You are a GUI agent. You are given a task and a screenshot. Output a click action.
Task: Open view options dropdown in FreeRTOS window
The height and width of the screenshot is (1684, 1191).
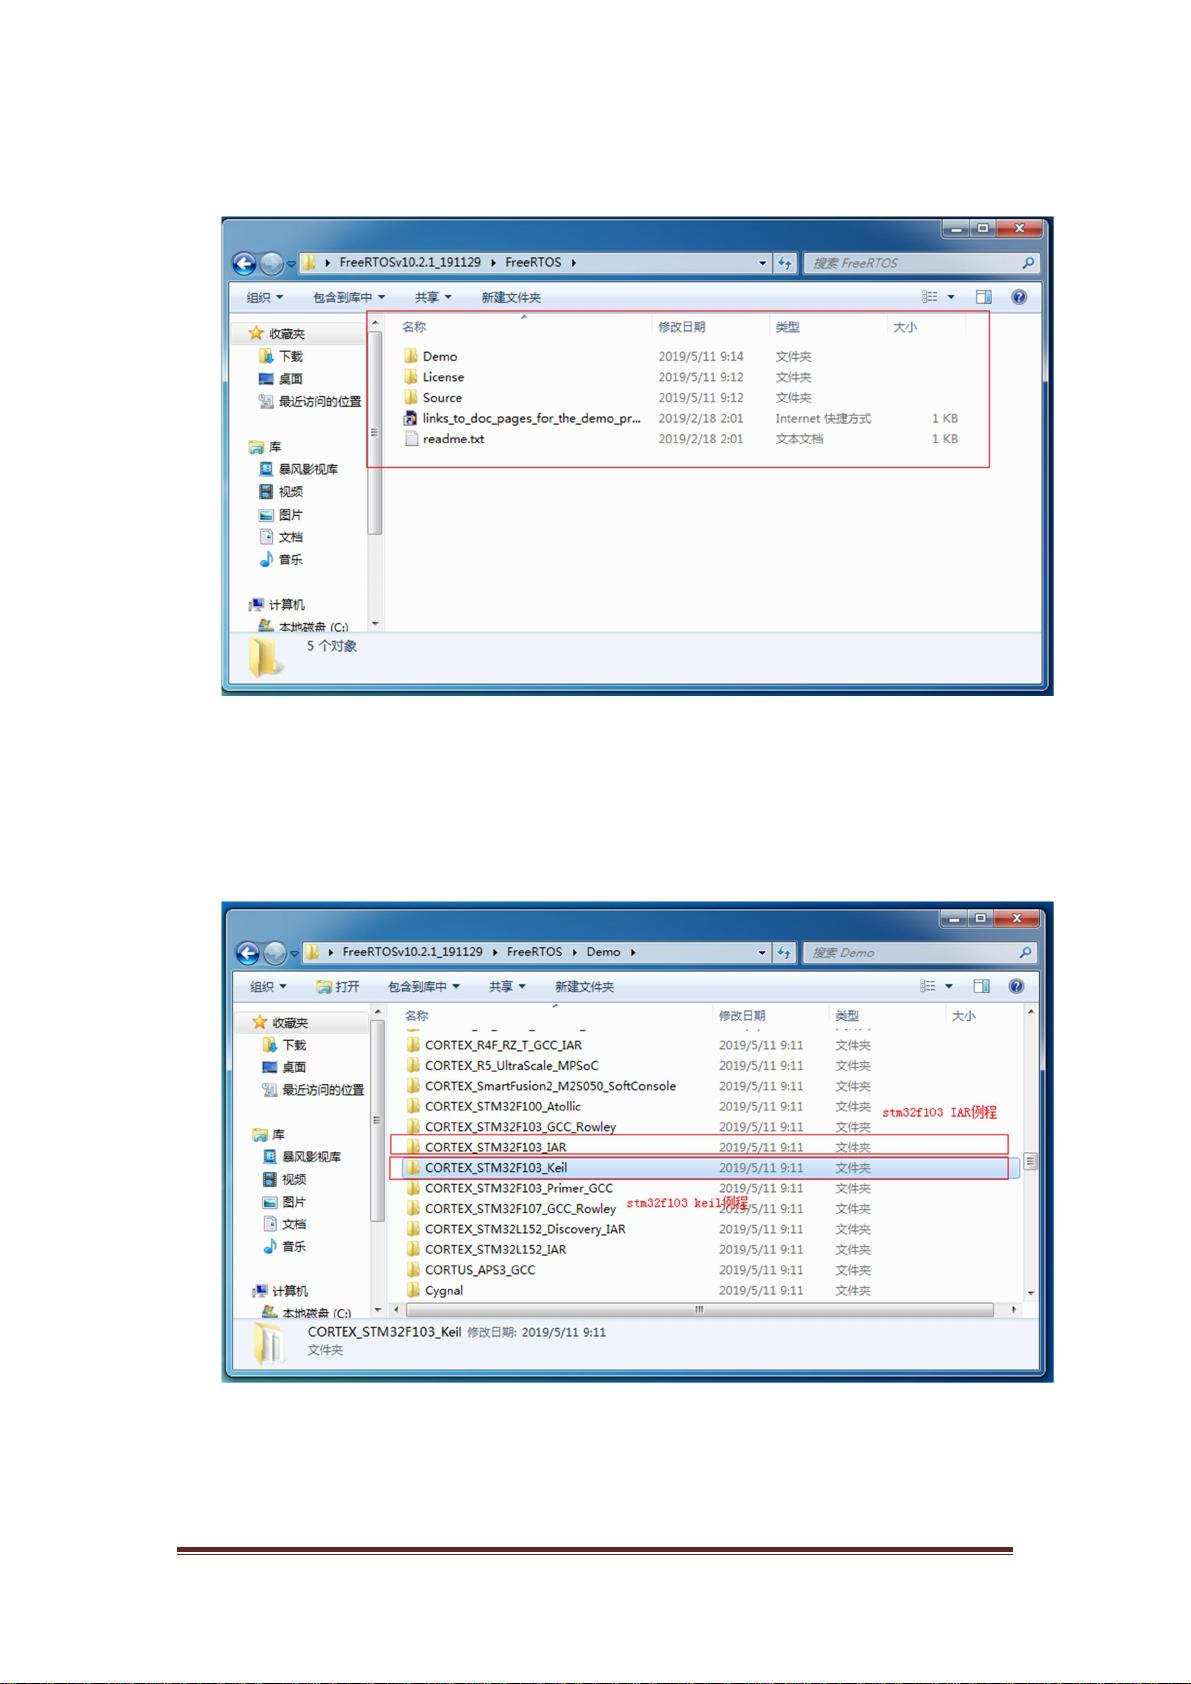[x=950, y=297]
